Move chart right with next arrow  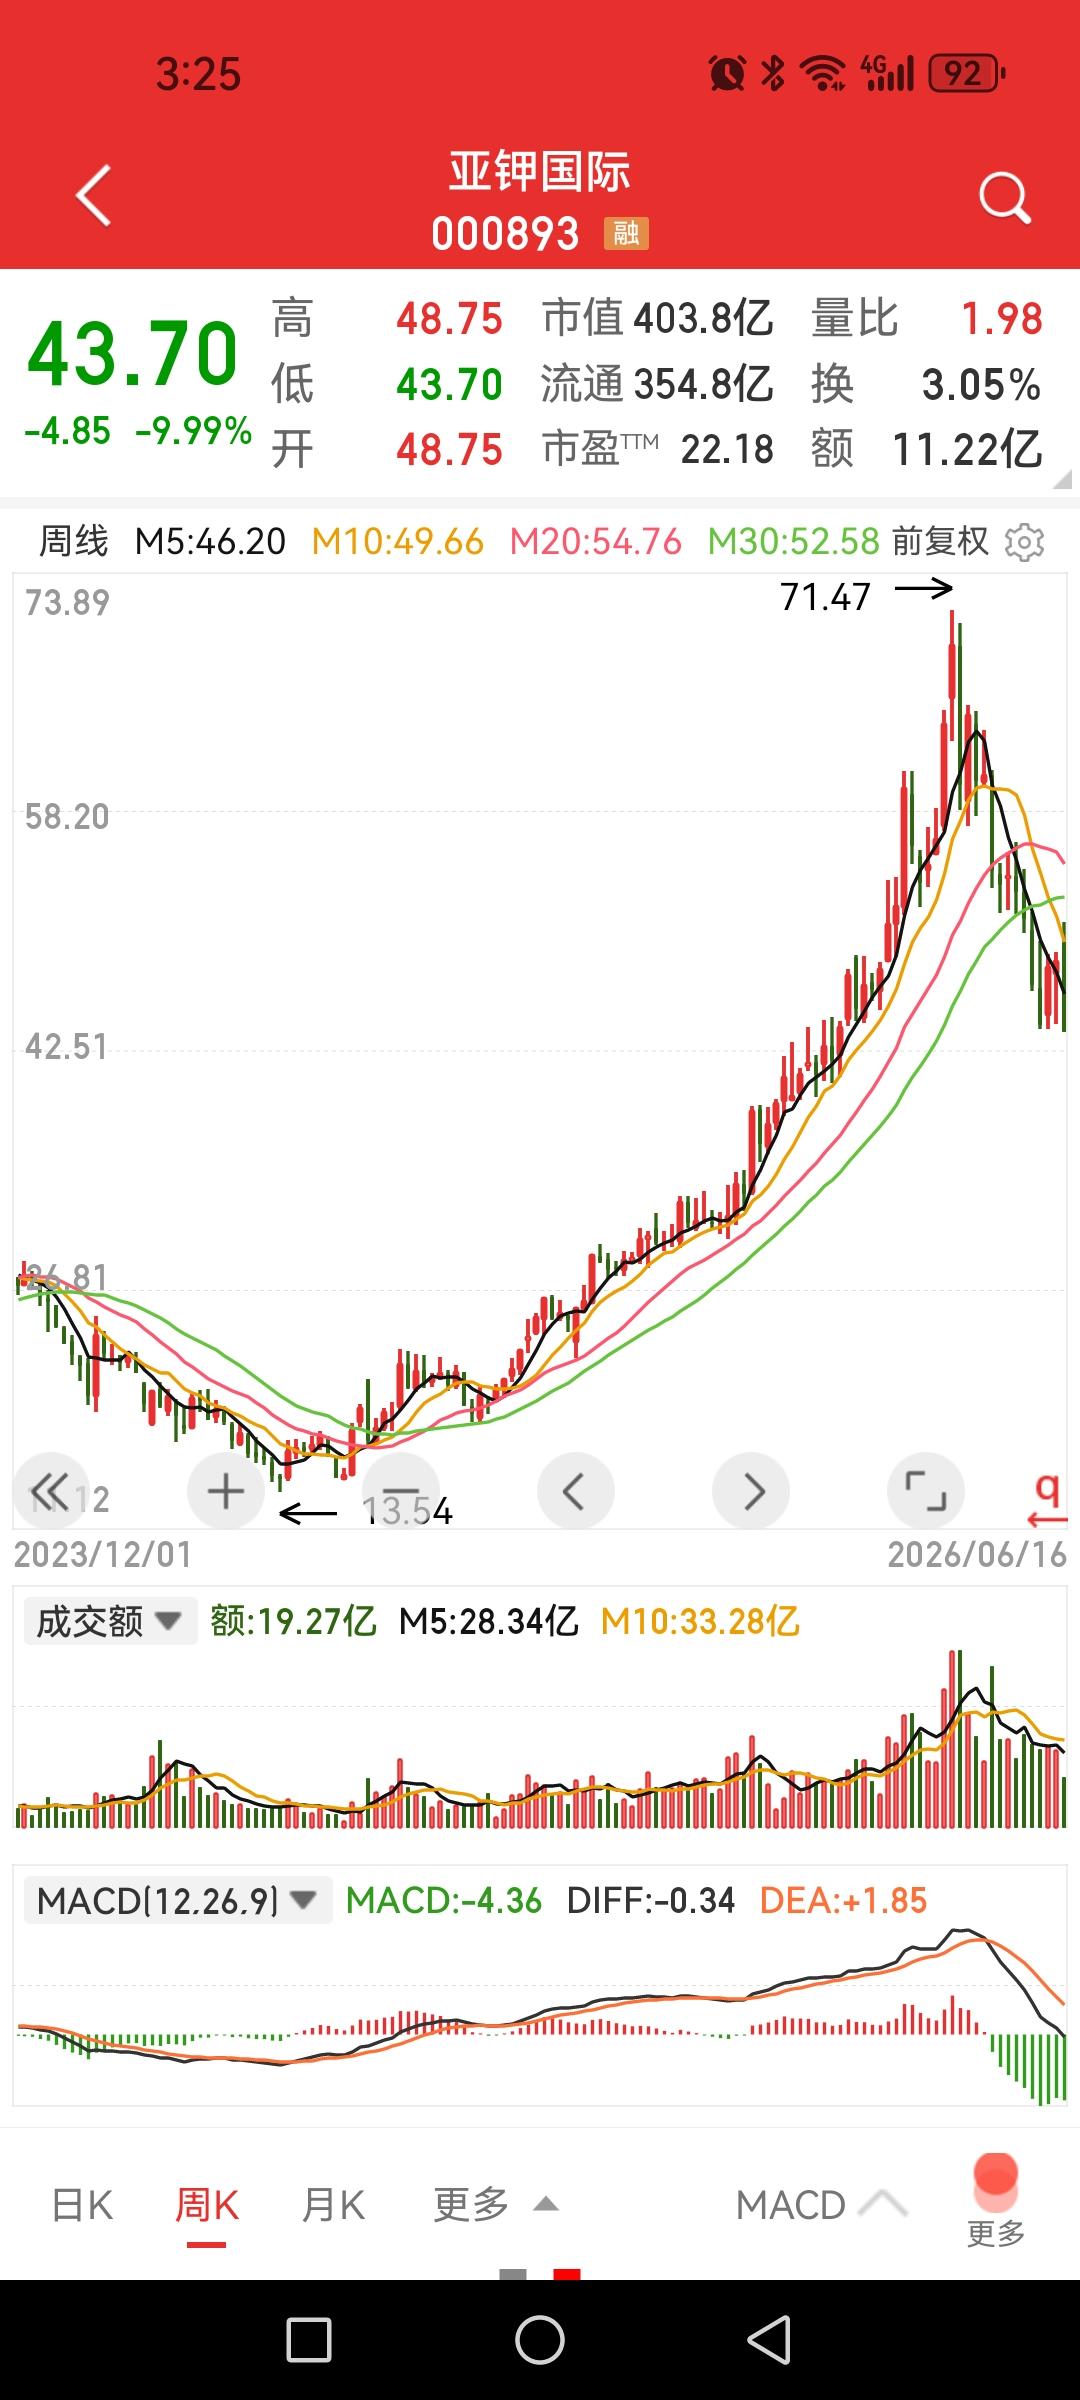point(751,1491)
